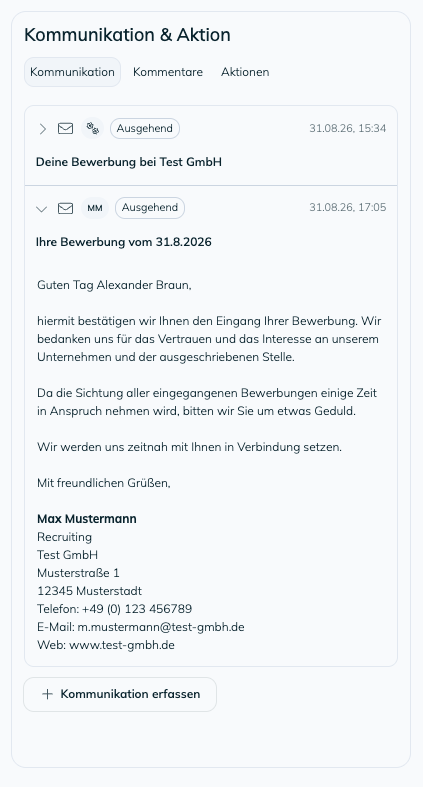
Task: Click the Kommunikation erfassen button
Action: 120,694
